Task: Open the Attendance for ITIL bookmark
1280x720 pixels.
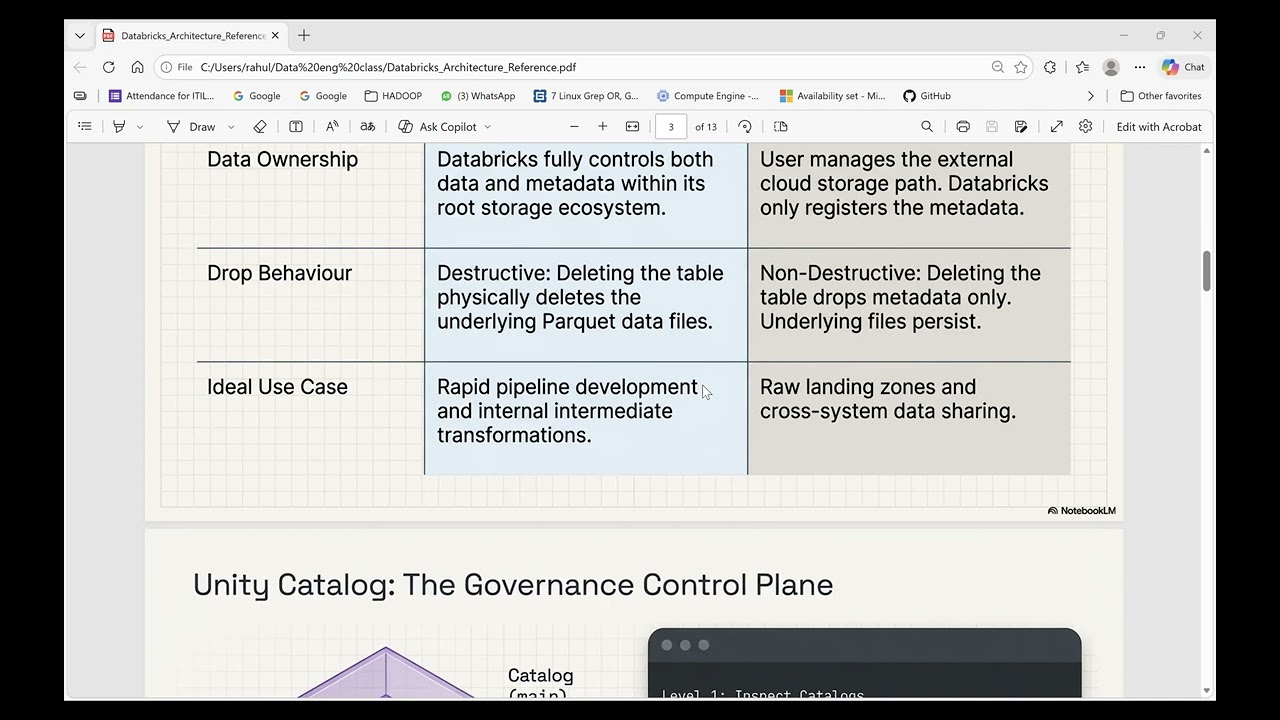Action: [x=162, y=96]
